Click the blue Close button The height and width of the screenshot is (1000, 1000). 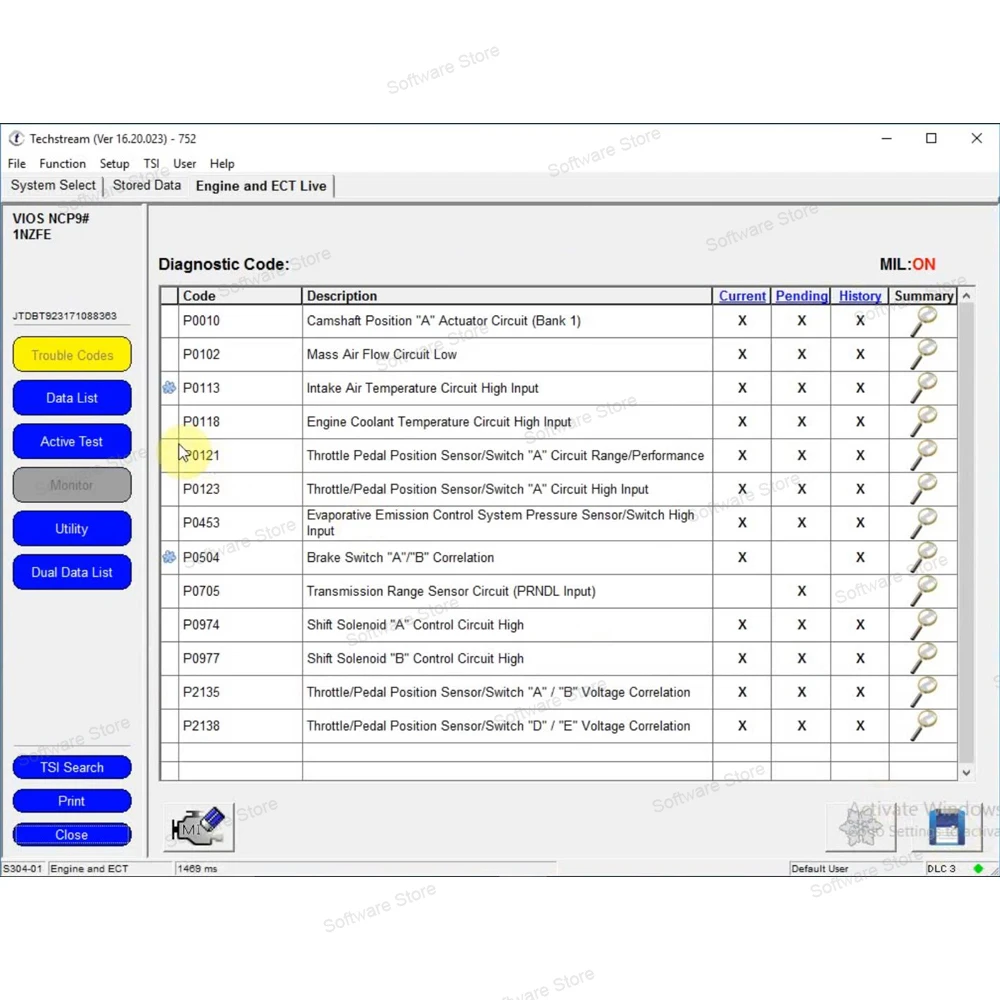72,835
